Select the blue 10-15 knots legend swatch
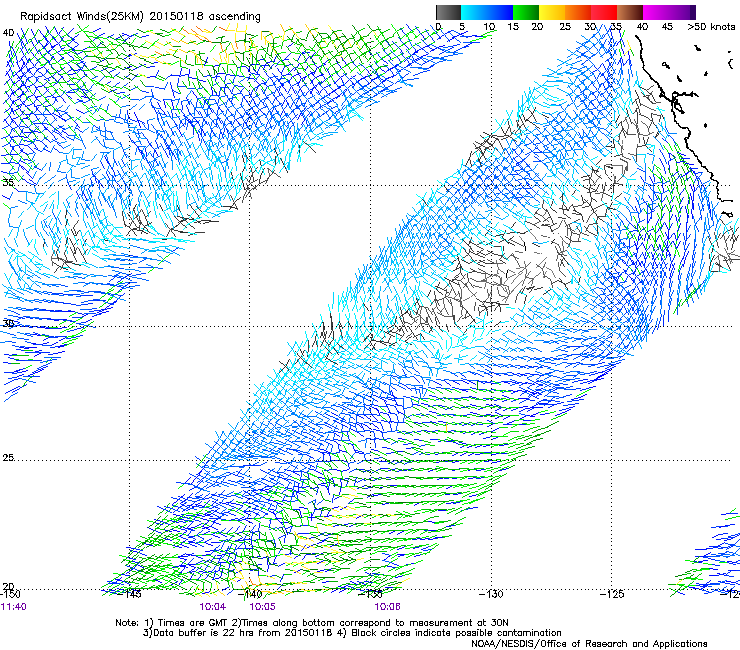The image size is (740, 650). pos(500,12)
